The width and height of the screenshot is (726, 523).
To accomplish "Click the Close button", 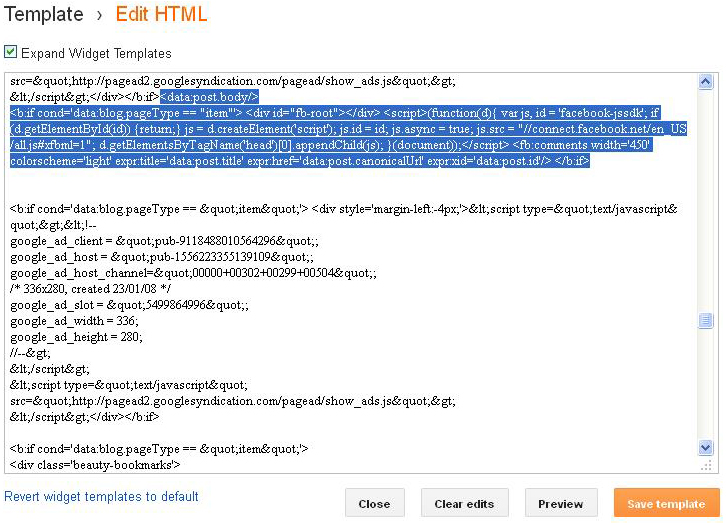I will [374, 503].
